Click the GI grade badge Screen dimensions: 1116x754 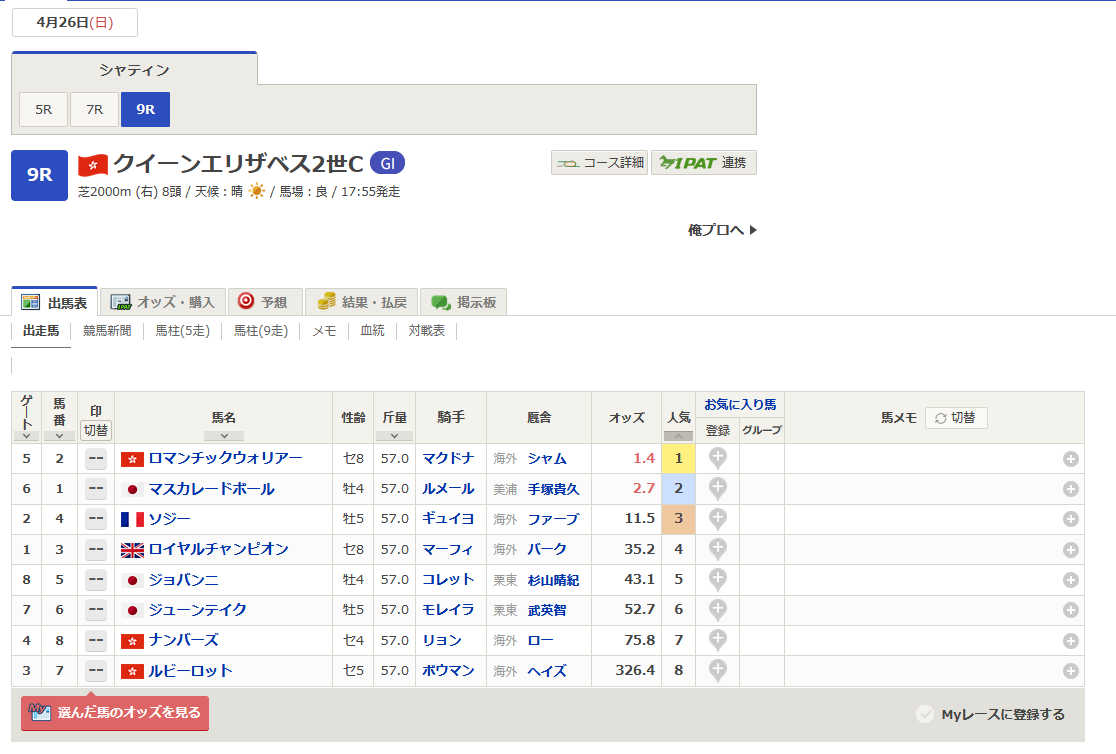point(387,163)
